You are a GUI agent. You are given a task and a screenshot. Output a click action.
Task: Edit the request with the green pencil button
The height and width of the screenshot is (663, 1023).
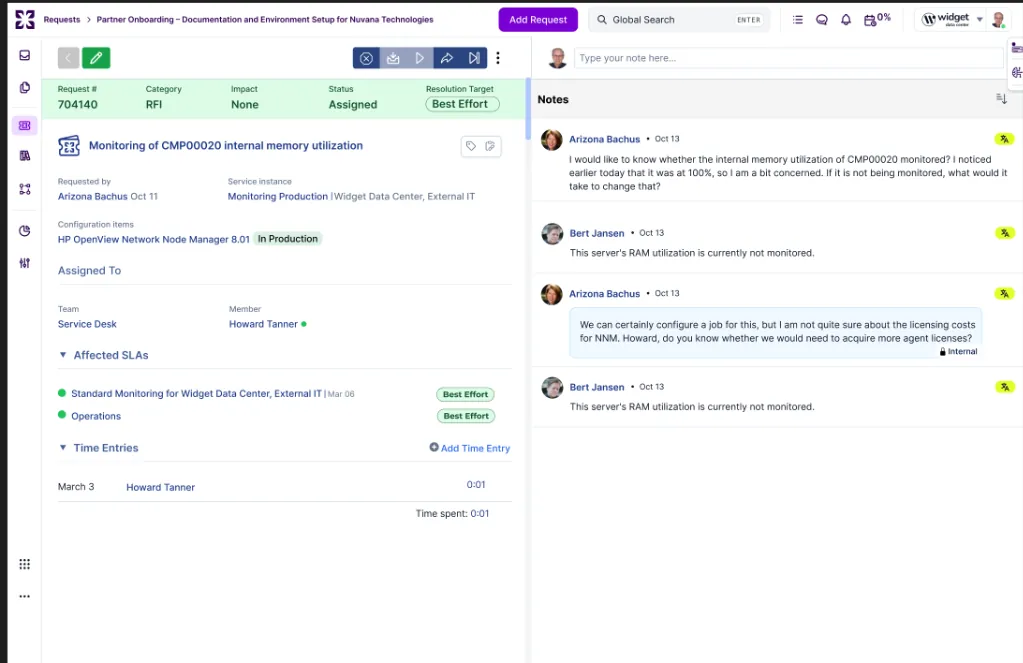click(96, 58)
